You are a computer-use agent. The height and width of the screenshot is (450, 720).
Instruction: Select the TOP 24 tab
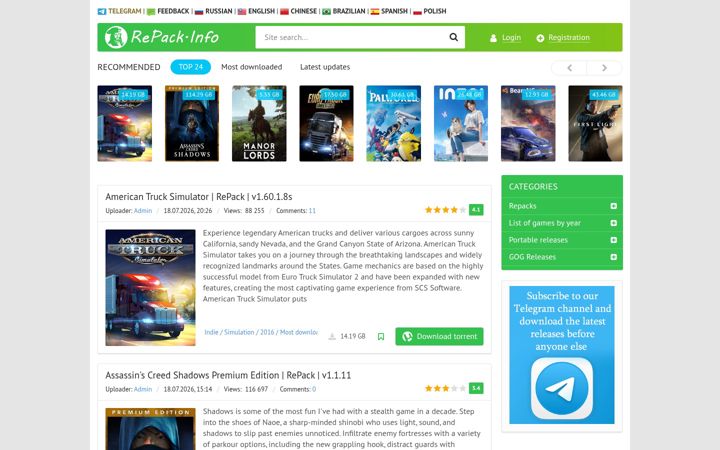coord(191,67)
